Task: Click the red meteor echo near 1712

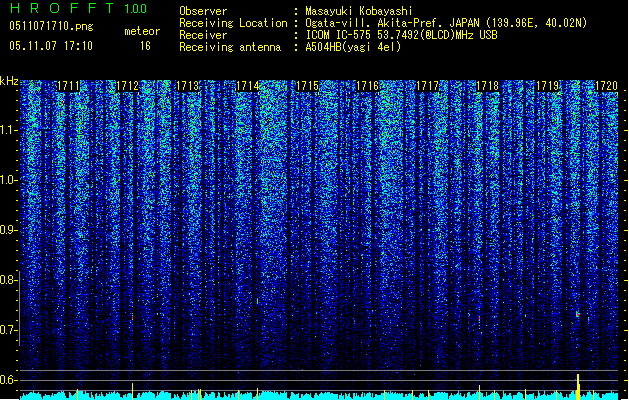Action: tap(132, 317)
